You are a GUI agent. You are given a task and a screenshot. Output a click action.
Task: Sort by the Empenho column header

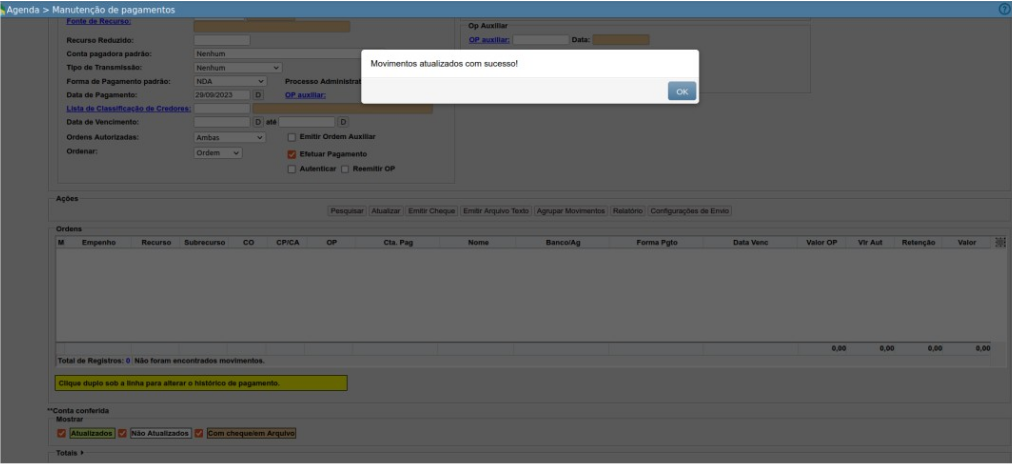[99, 243]
